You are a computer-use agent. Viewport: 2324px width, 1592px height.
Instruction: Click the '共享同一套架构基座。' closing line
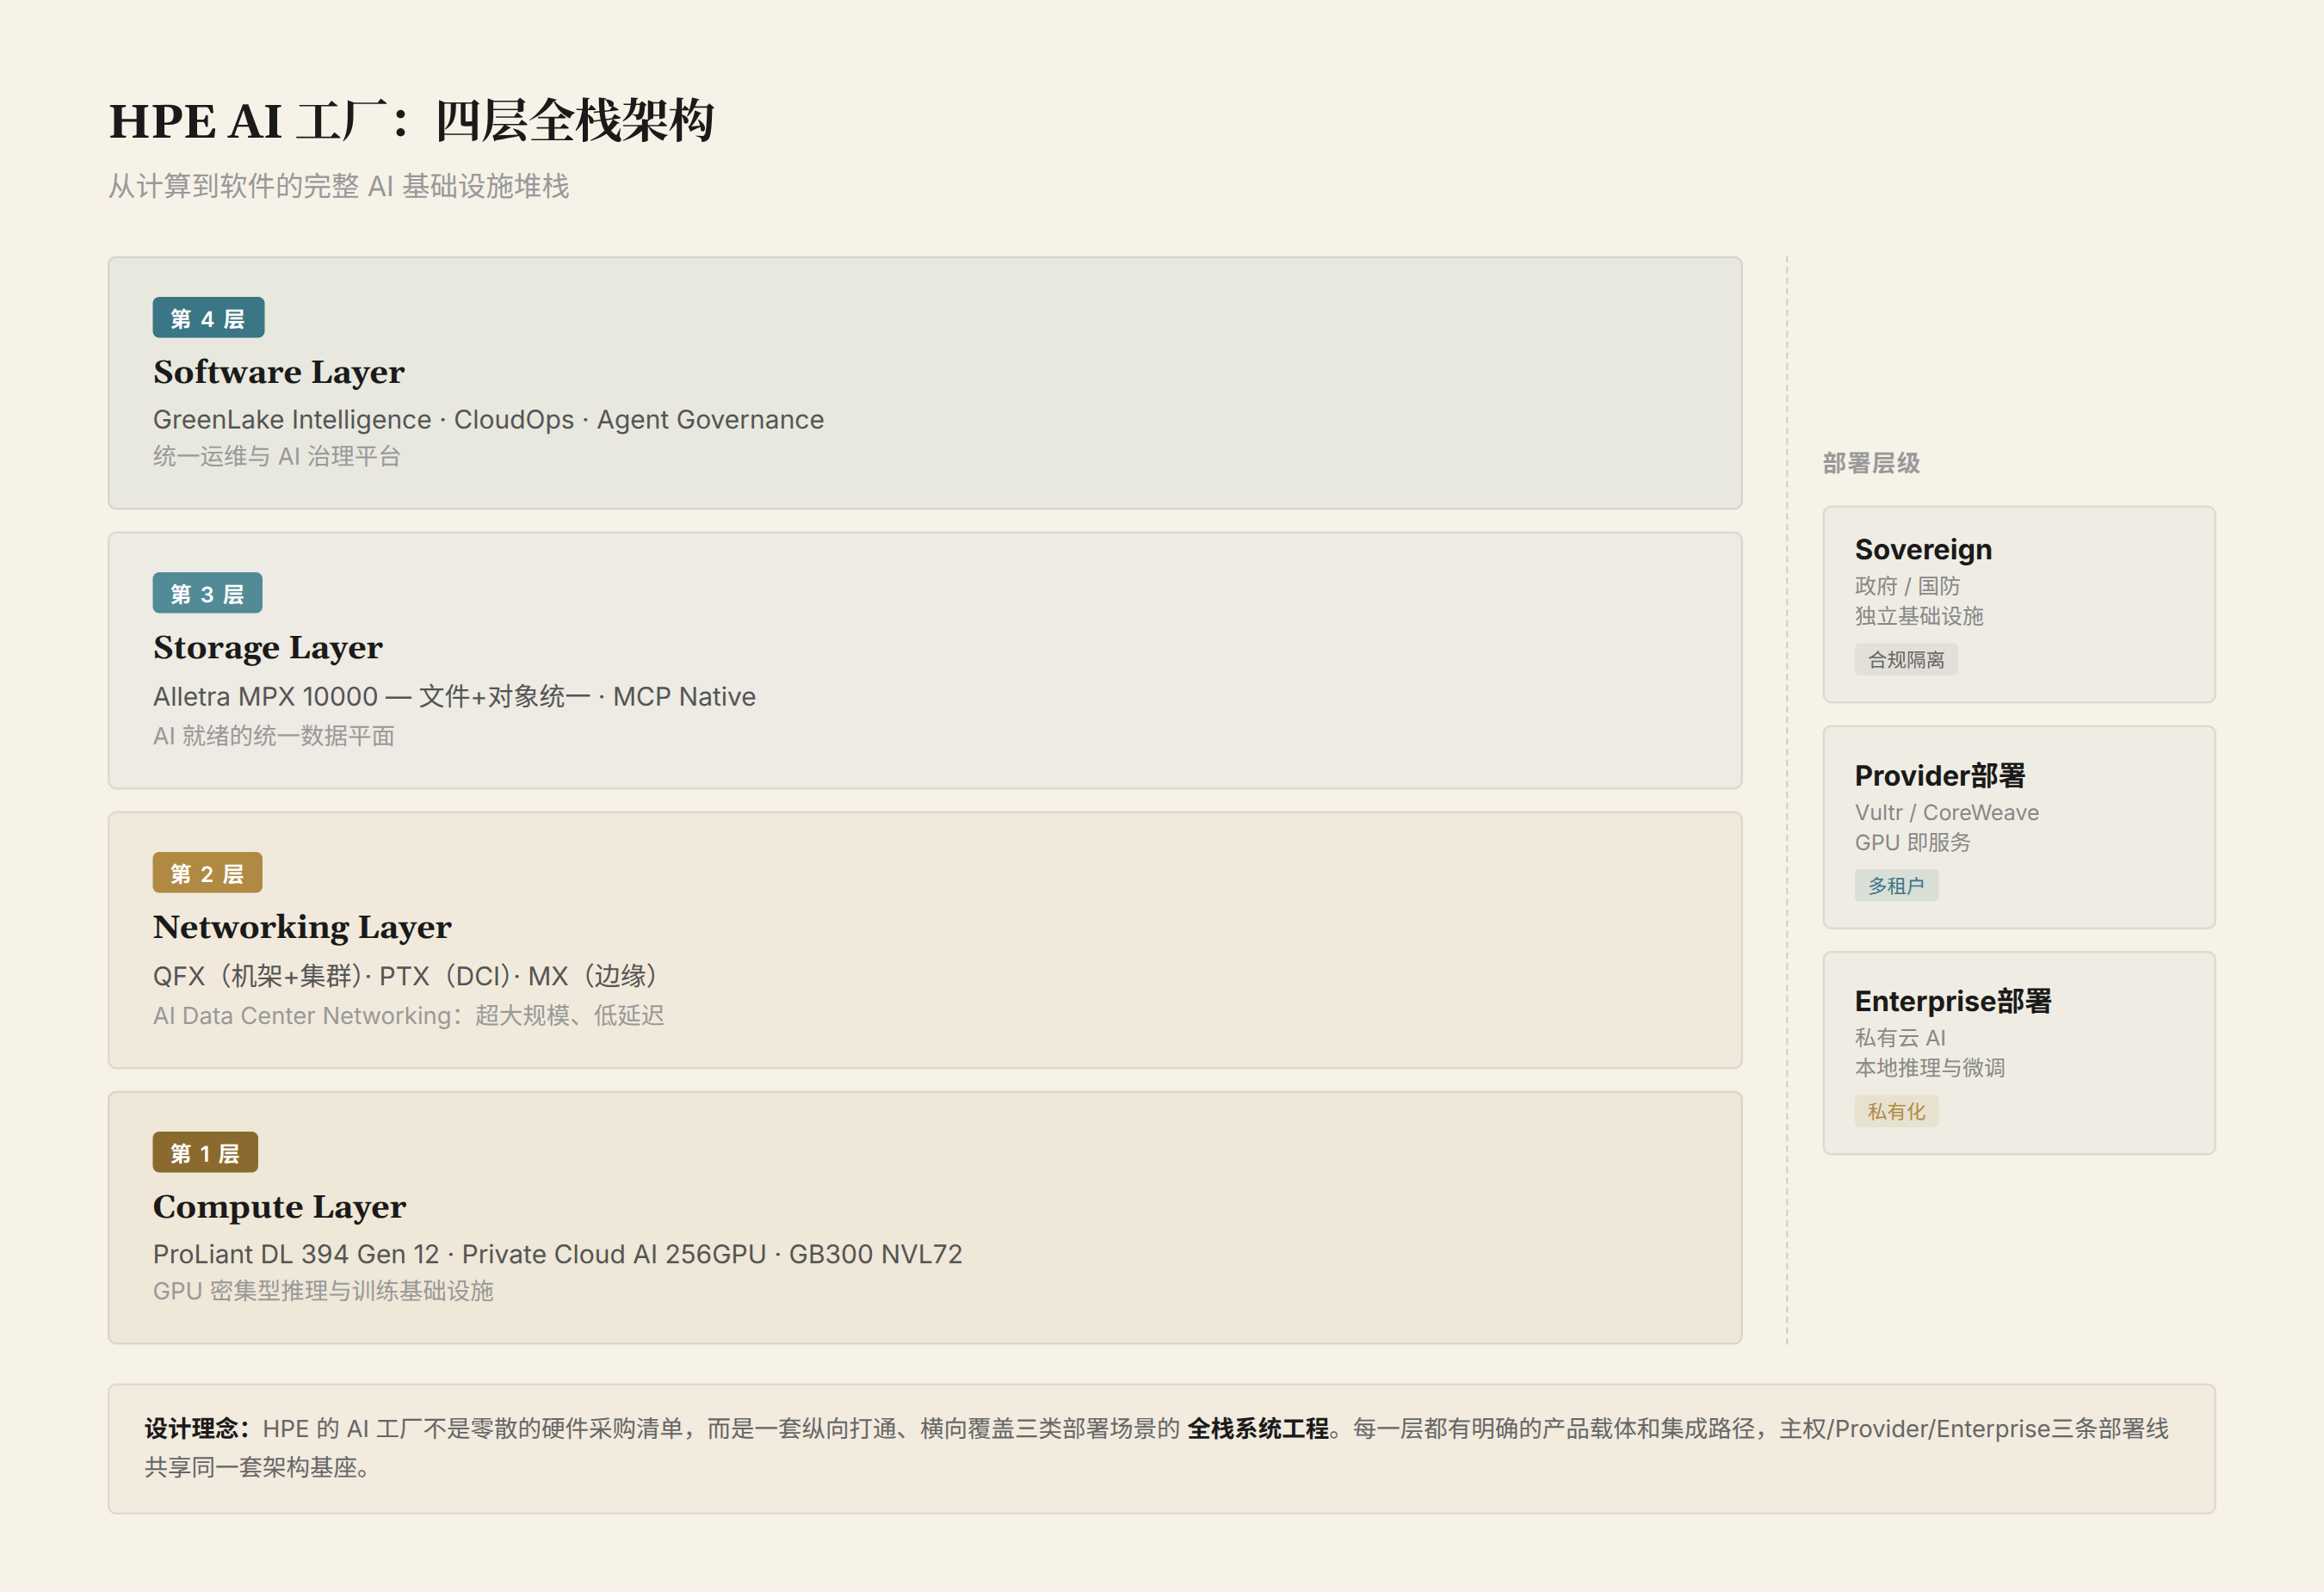click(257, 1468)
